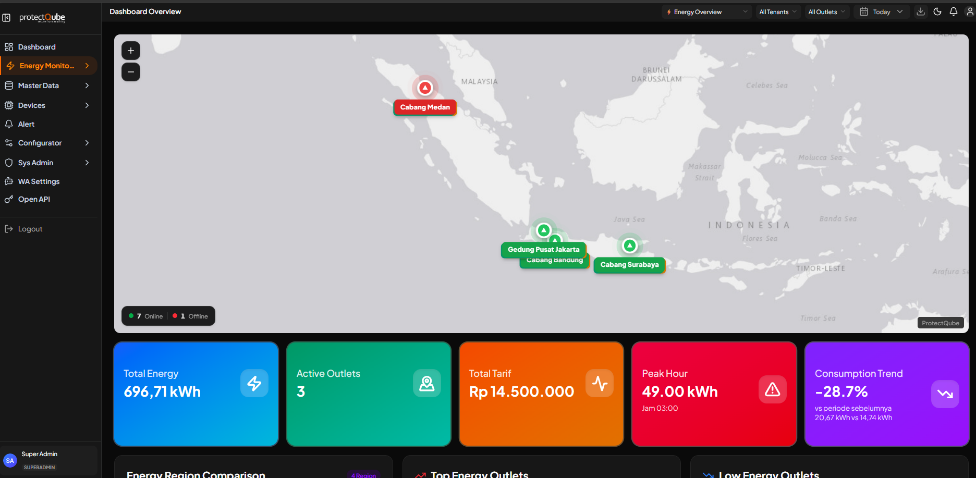Click the Master Data database icon

9,85
